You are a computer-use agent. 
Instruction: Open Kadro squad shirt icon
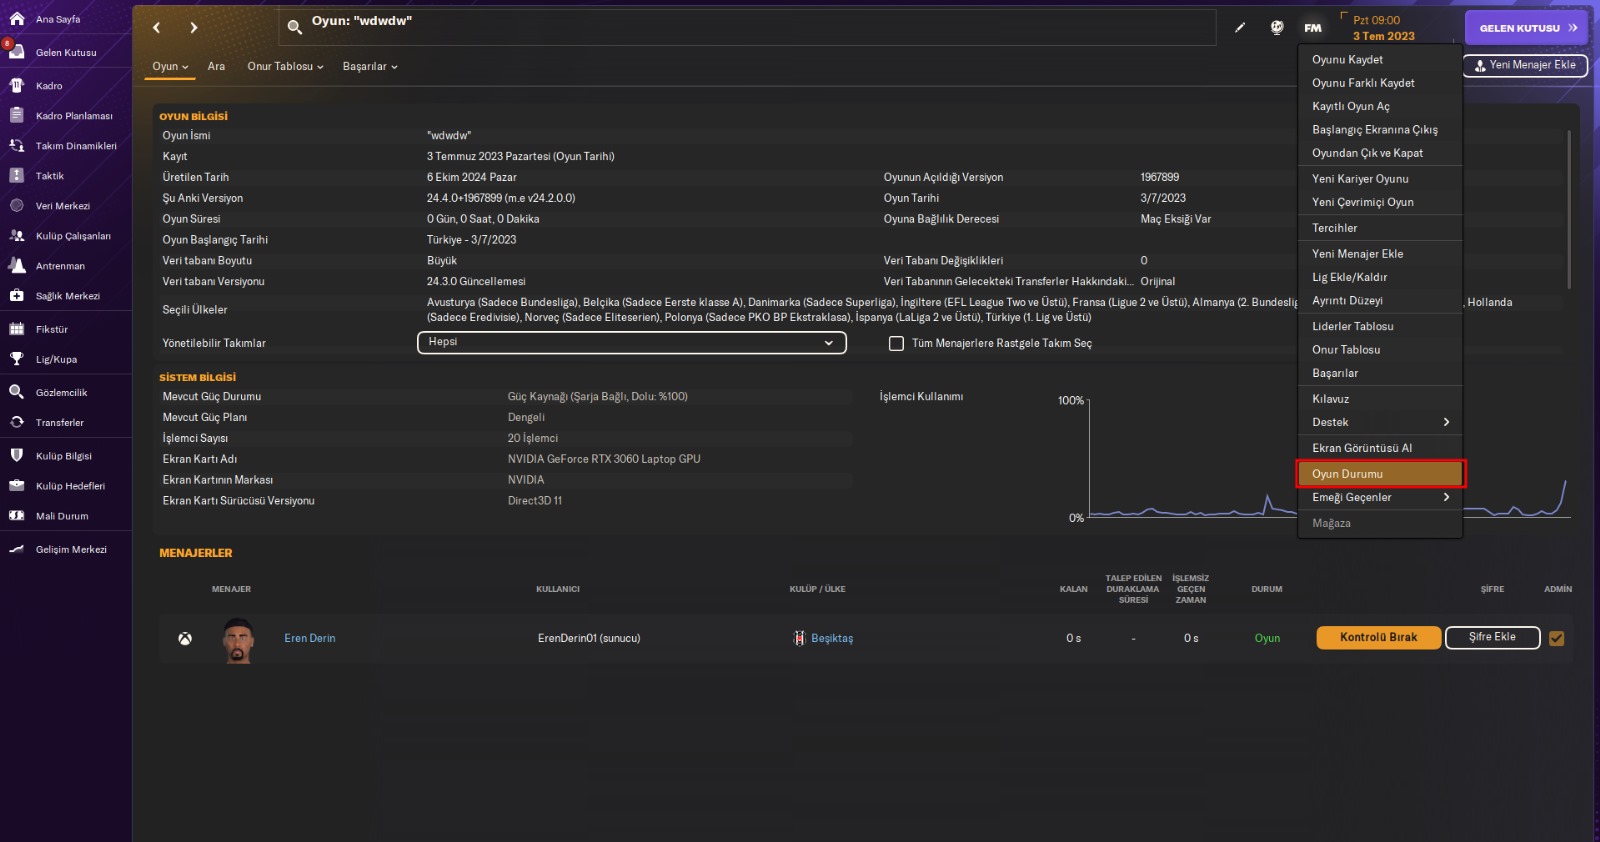17,86
